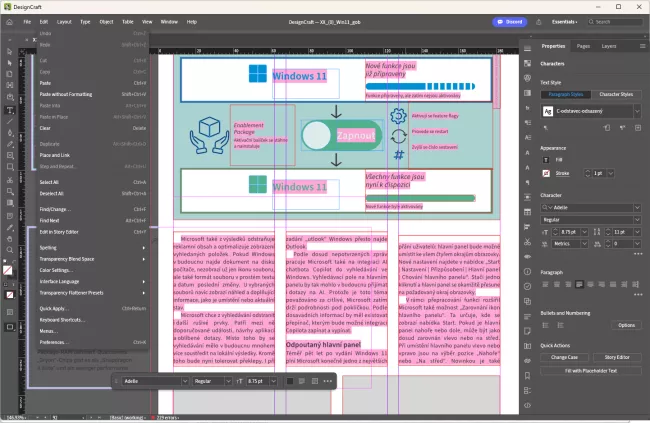The height and width of the screenshot is (423, 650).
Task: Click the Discord button
Action: (509, 22)
